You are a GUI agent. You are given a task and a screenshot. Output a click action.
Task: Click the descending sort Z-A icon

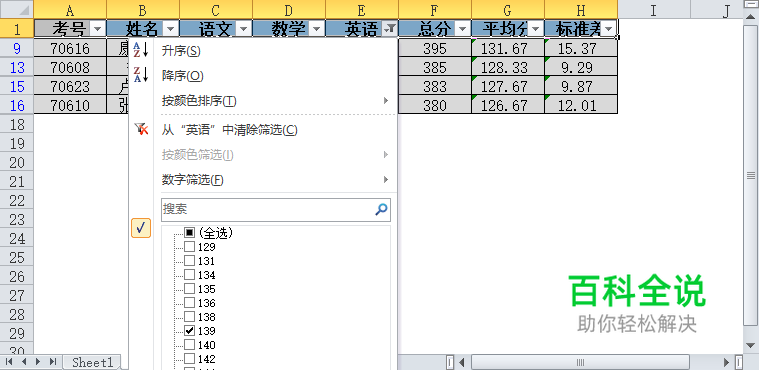pos(140,75)
